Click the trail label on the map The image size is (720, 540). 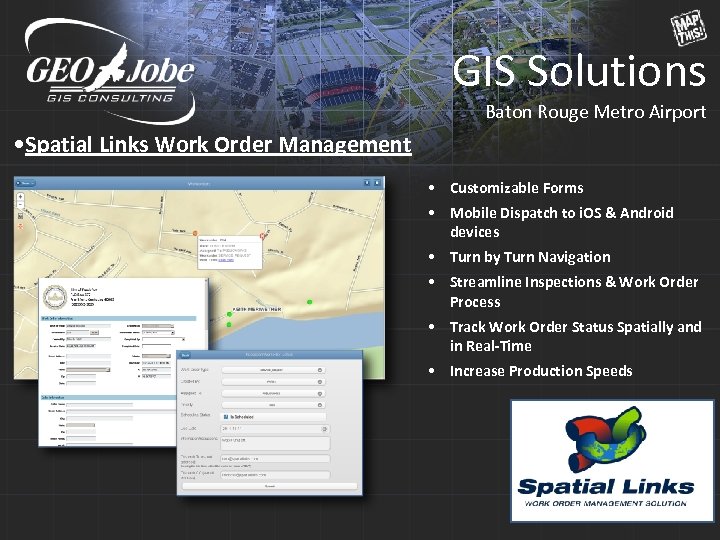(x=256, y=309)
